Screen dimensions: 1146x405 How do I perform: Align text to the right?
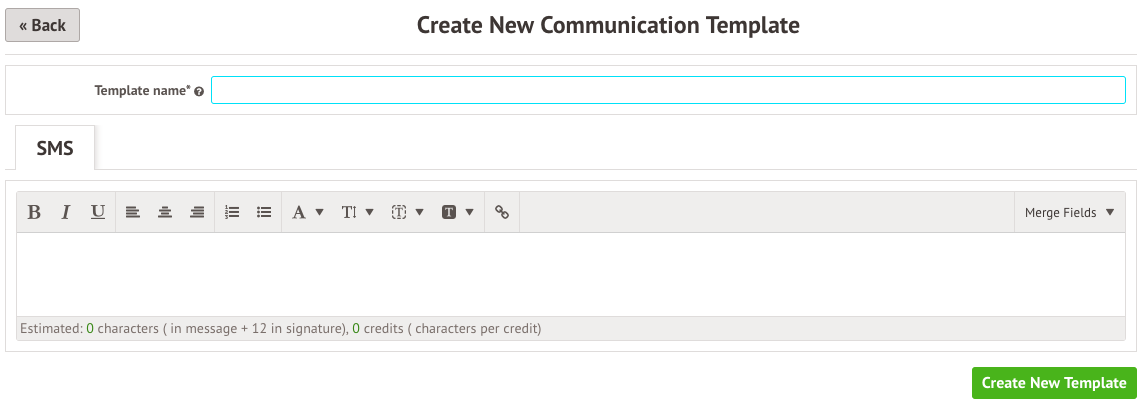[x=197, y=213]
